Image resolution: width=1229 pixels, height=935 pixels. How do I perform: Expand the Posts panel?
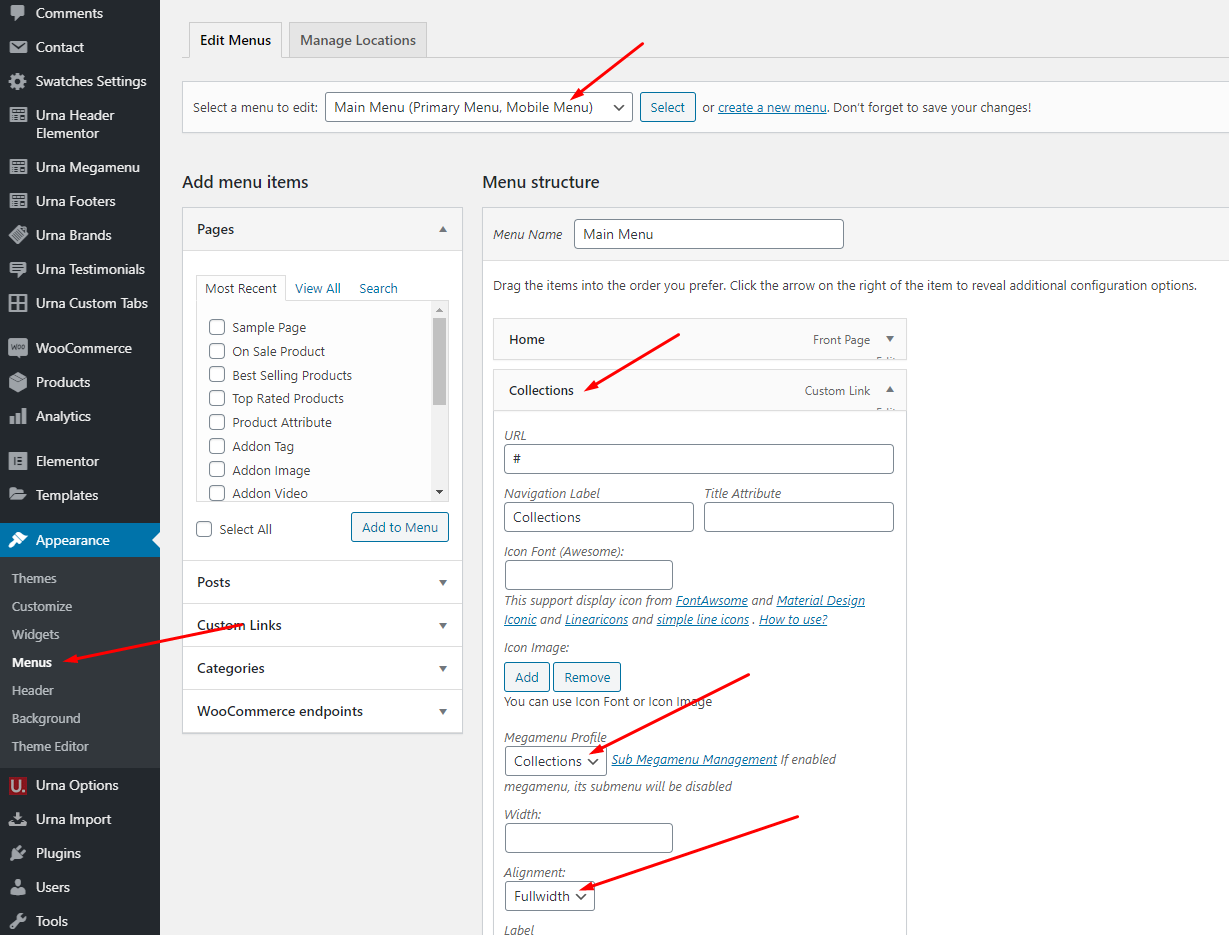[443, 582]
